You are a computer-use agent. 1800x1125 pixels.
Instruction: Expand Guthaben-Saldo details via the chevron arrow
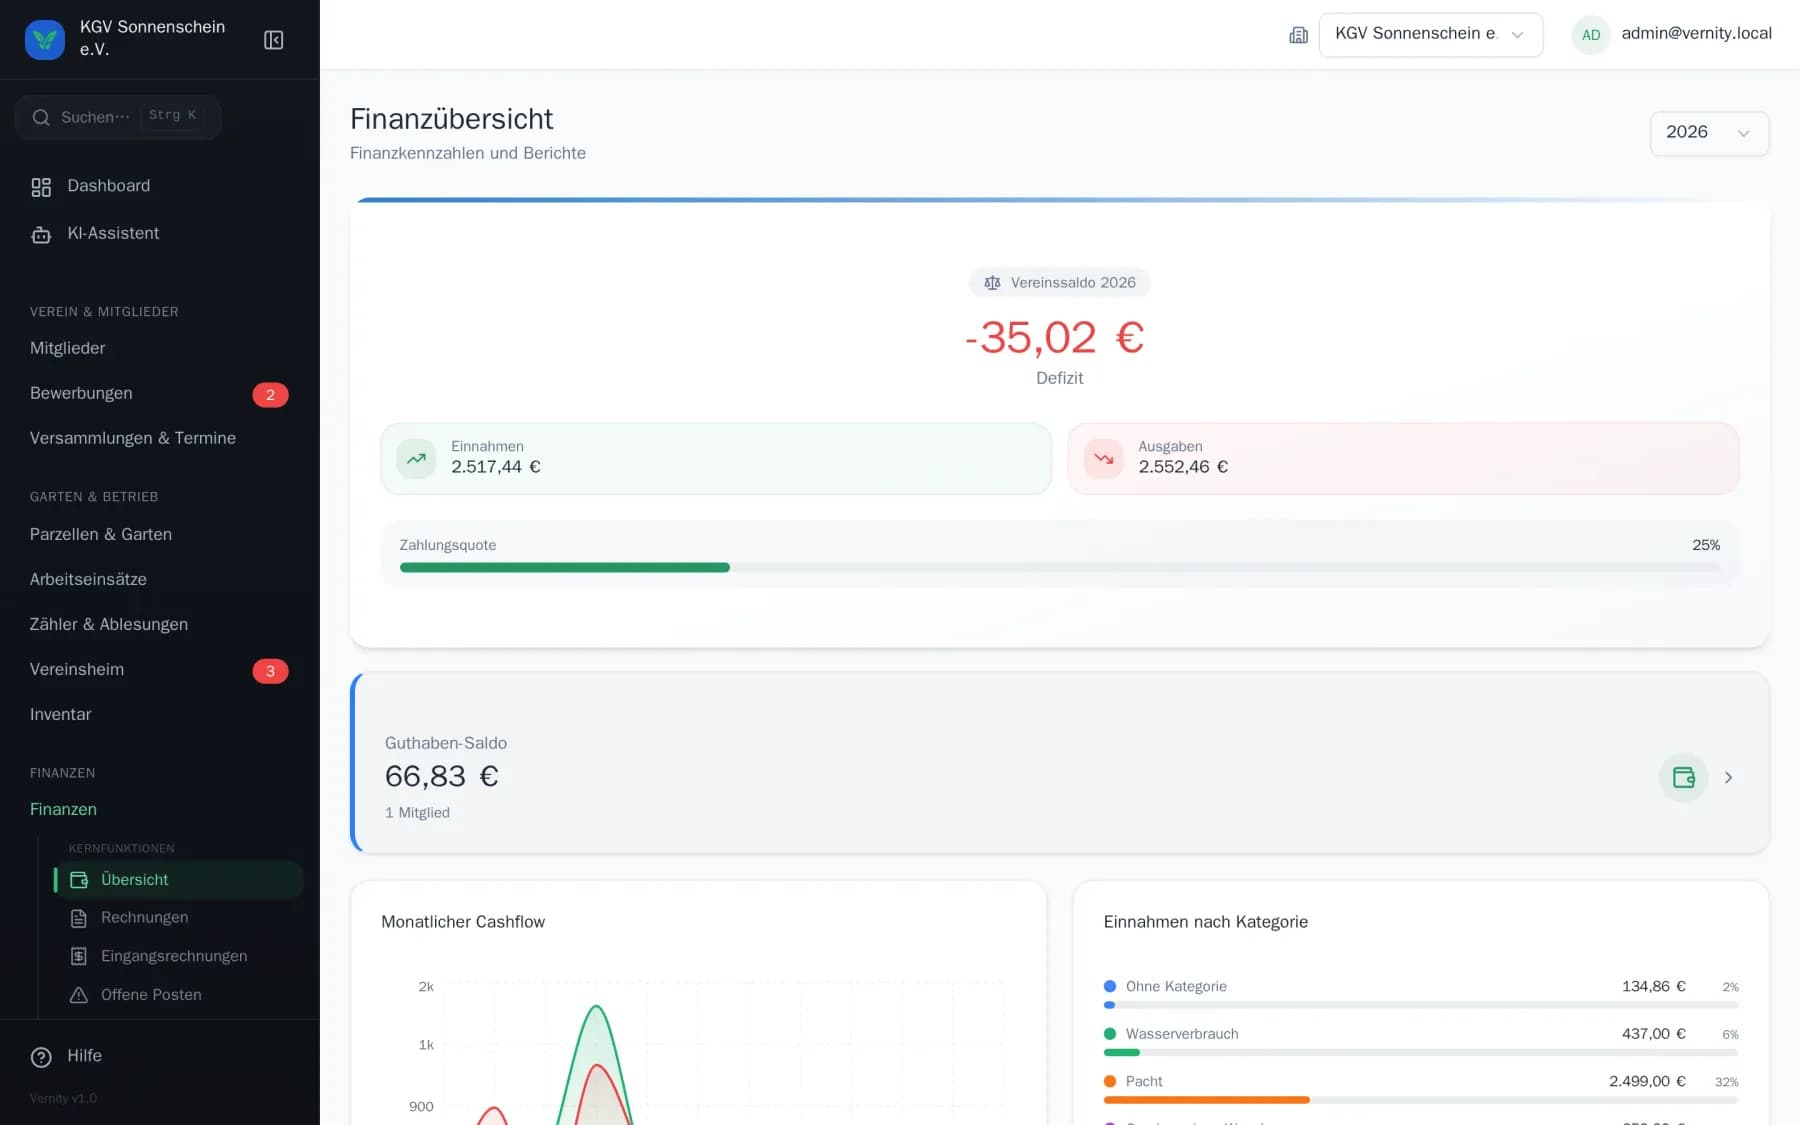pos(1728,777)
